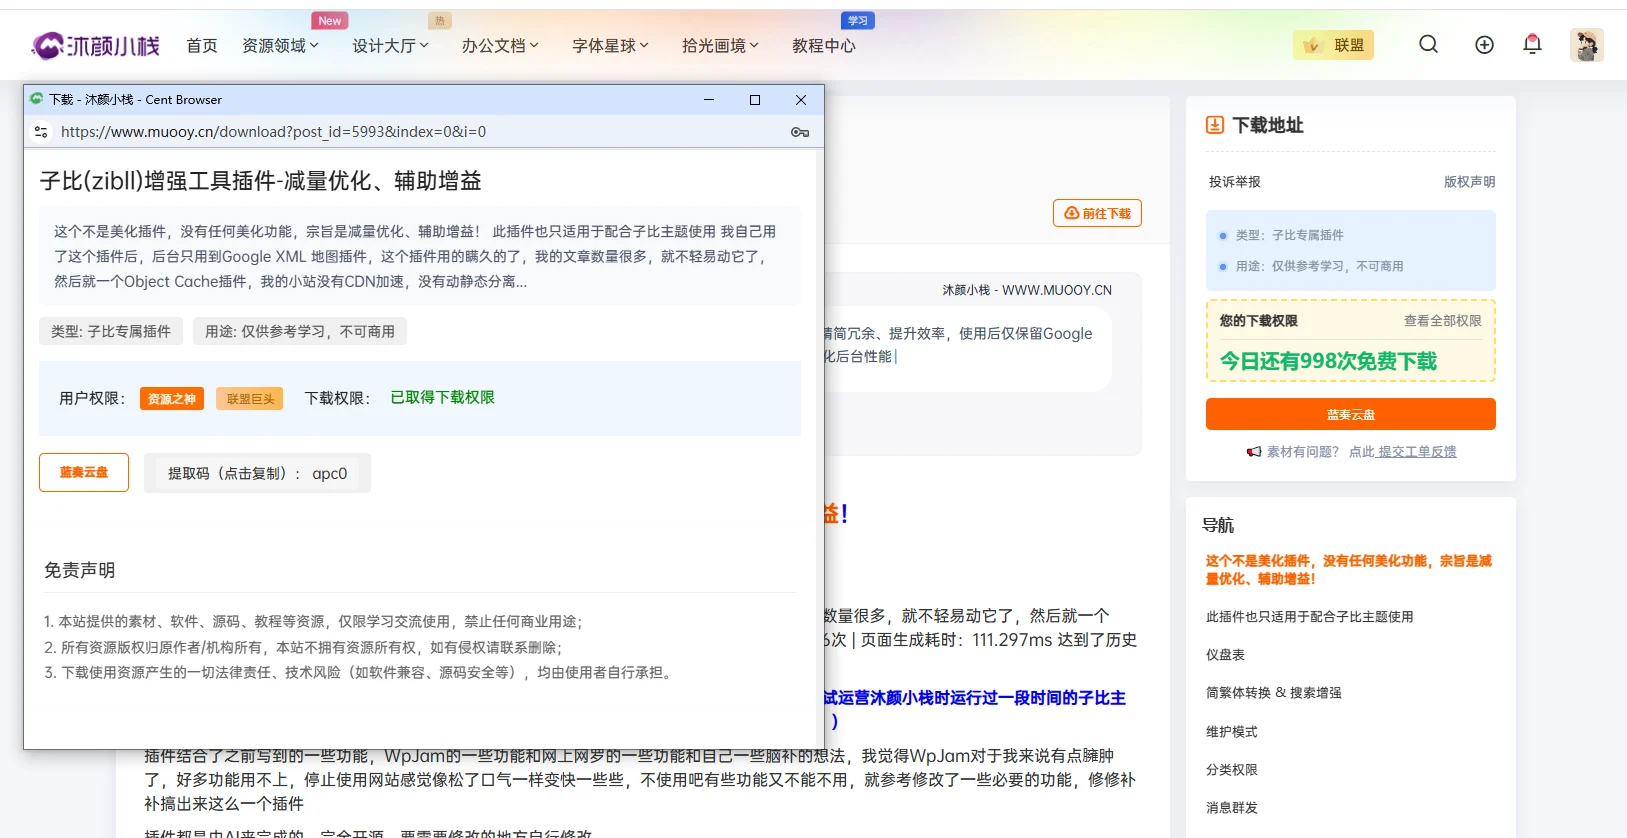Click the popup address bar URL field

pos(400,132)
